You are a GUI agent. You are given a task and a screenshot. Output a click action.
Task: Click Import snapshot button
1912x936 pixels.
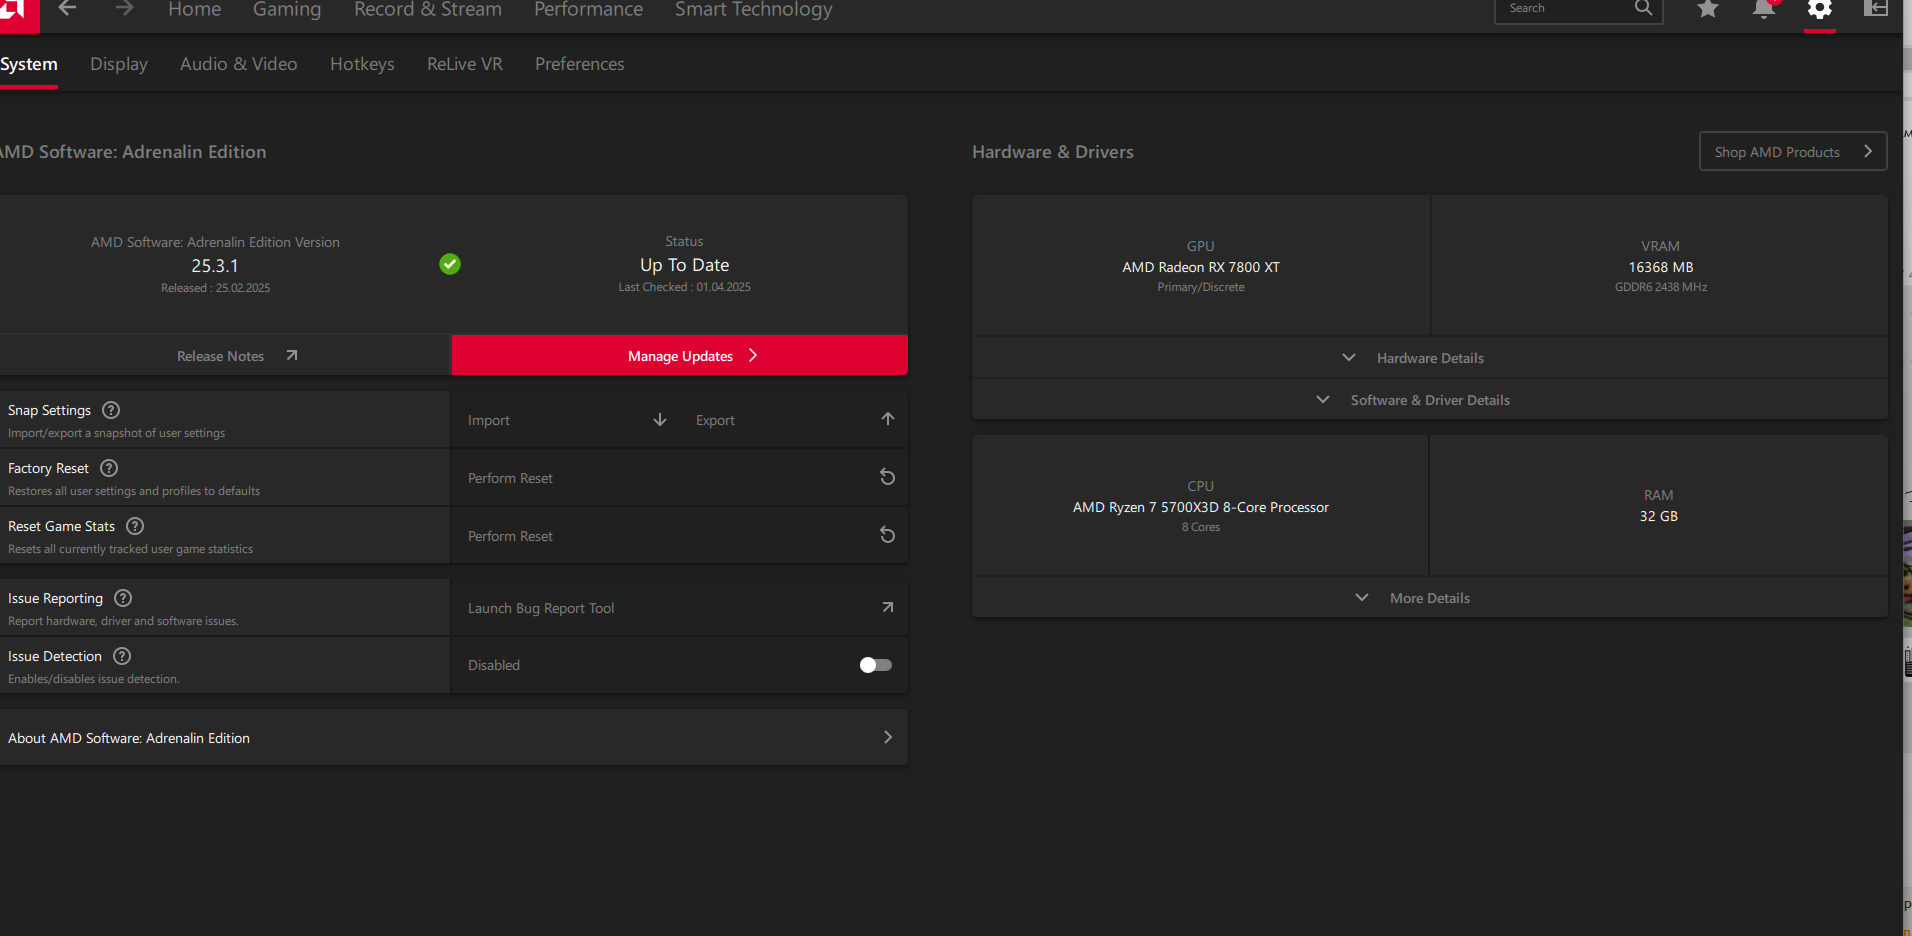point(567,420)
